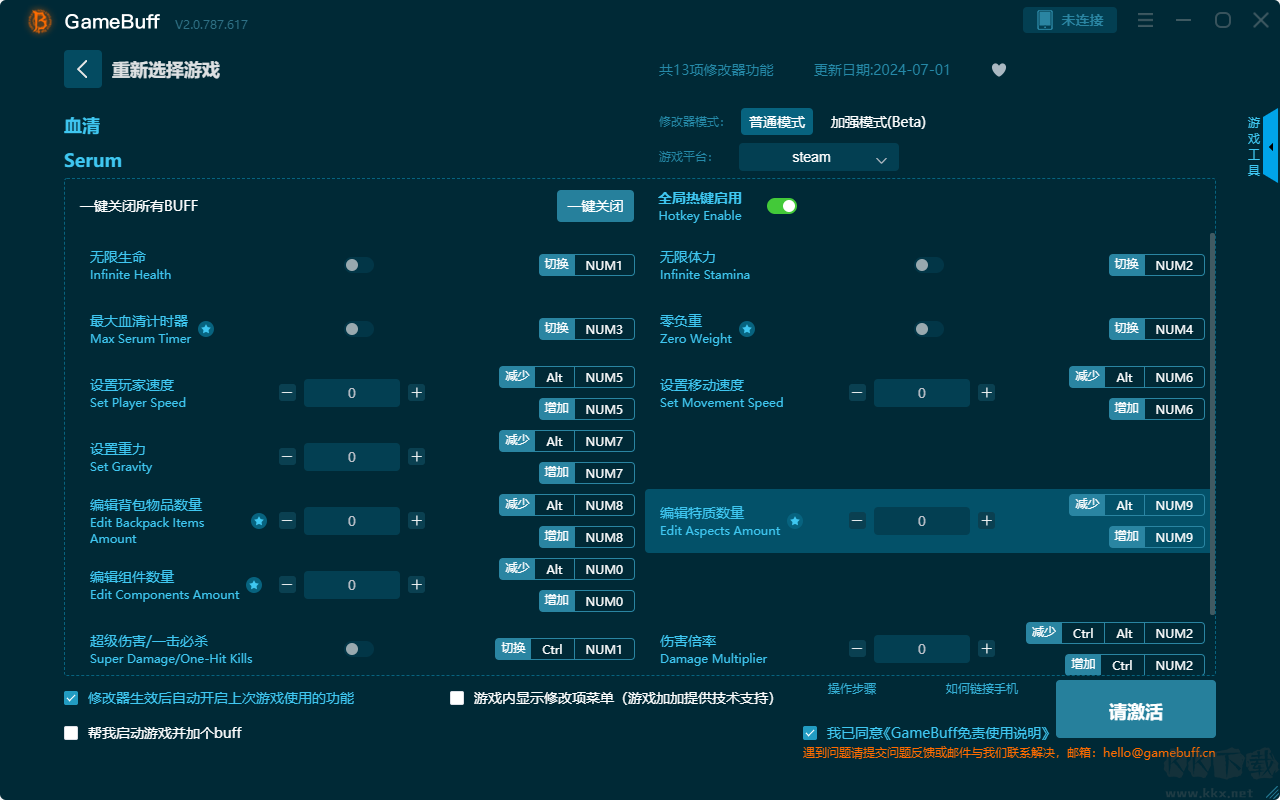Image resolution: width=1280 pixels, height=800 pixels.
Task: Click the 重新选择游戏 label
Action: [166, 70]
